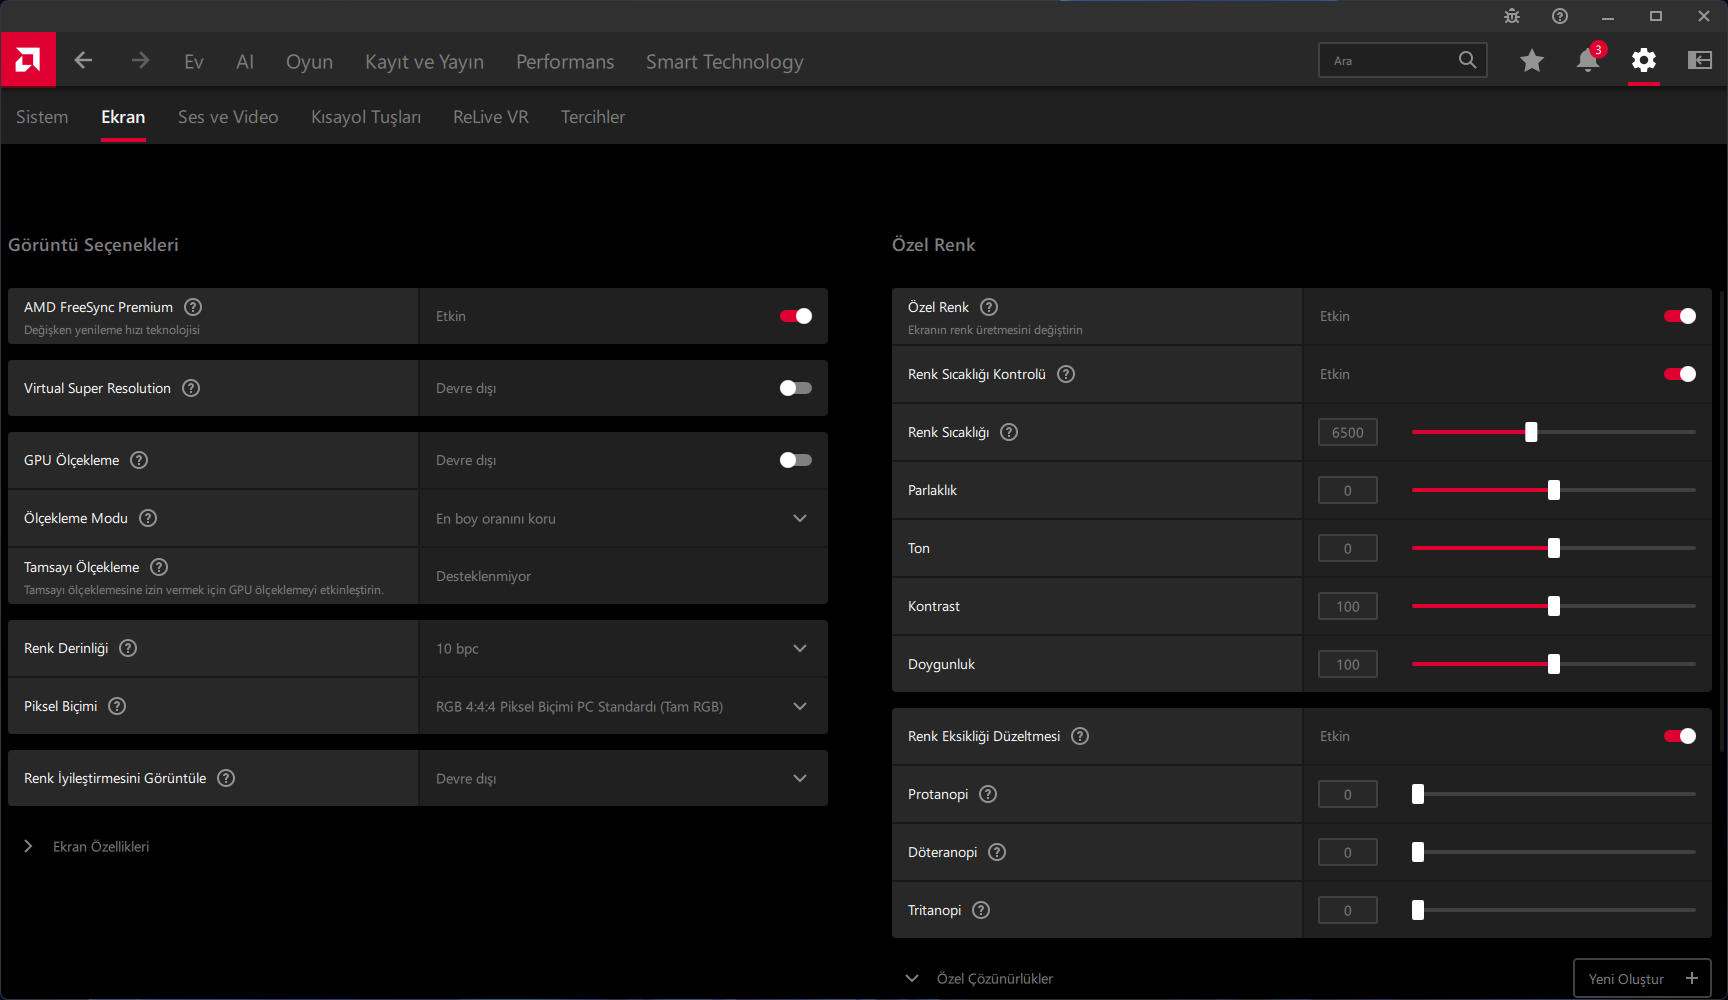Viewport: 1728px width, 1000px height.
Task: Click Doygunluk slider handle
Action: (1554, 664)
